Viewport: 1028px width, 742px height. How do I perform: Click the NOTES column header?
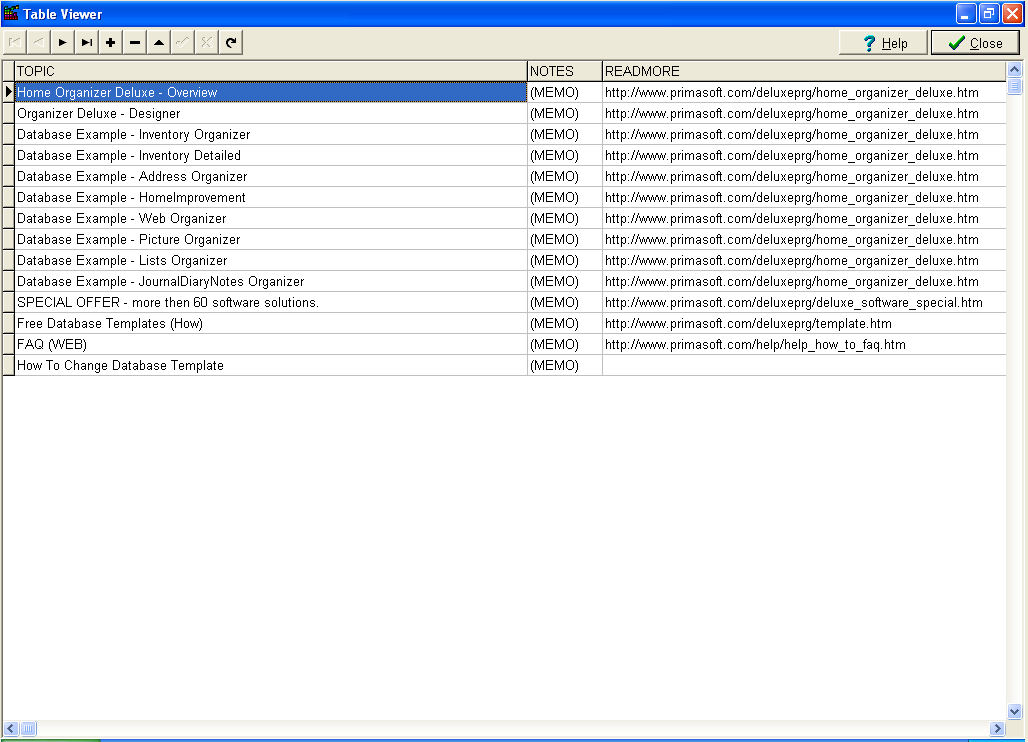(564, 71)
